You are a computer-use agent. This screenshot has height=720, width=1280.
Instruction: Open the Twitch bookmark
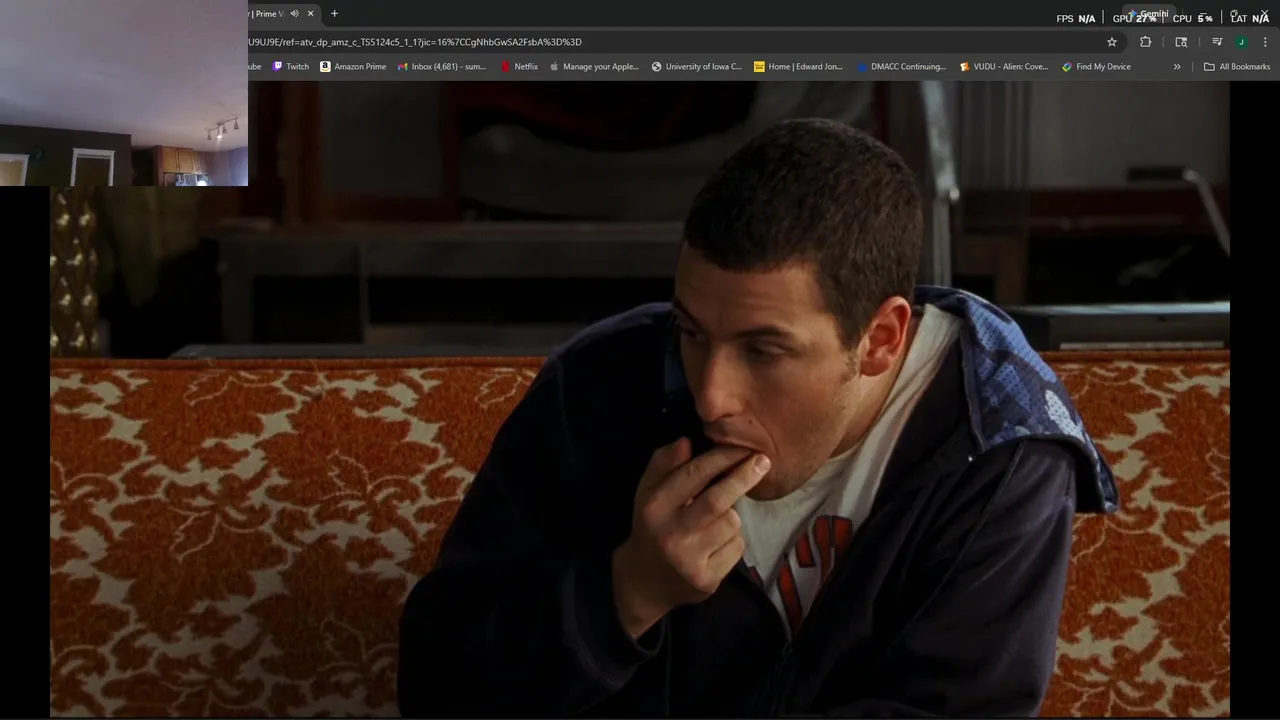[291, 67]
